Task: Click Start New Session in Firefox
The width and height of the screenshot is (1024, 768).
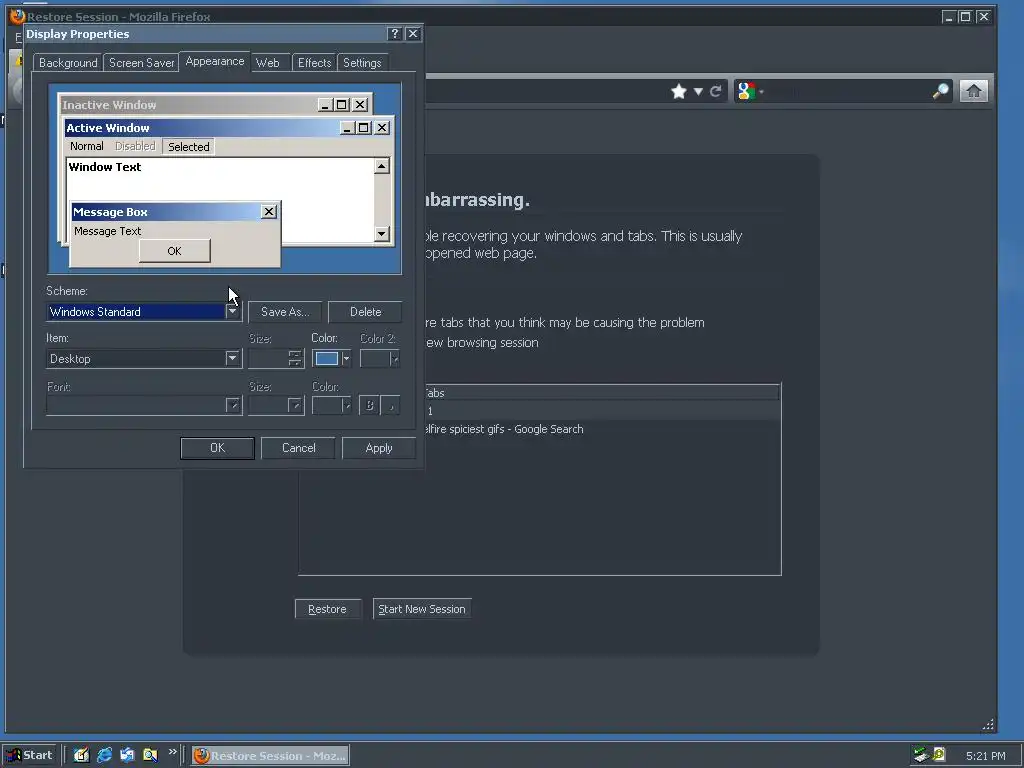Action: (x=422, y=609)
